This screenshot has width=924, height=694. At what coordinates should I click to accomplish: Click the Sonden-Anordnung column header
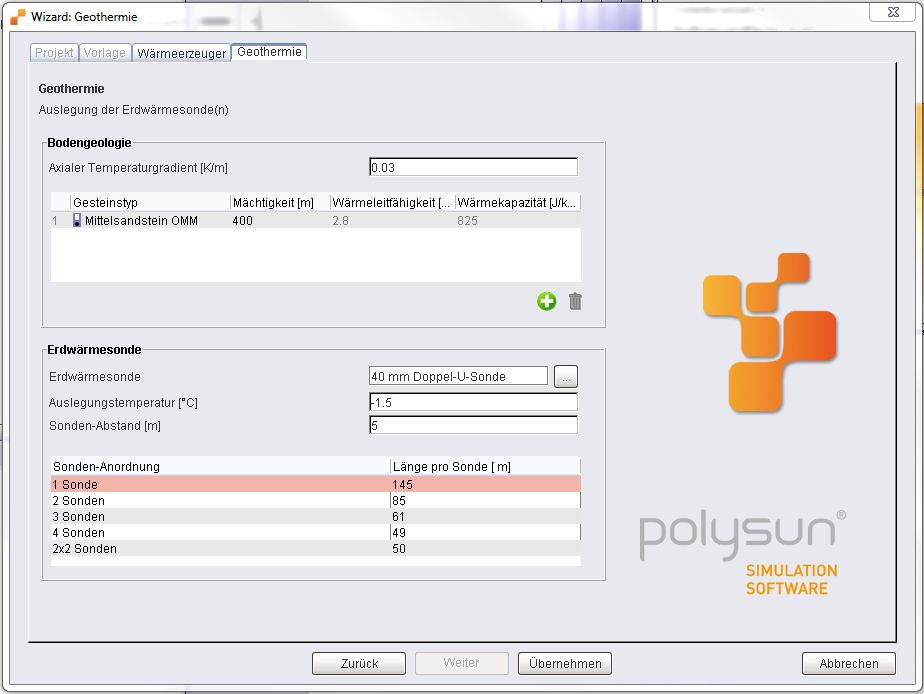220,466
